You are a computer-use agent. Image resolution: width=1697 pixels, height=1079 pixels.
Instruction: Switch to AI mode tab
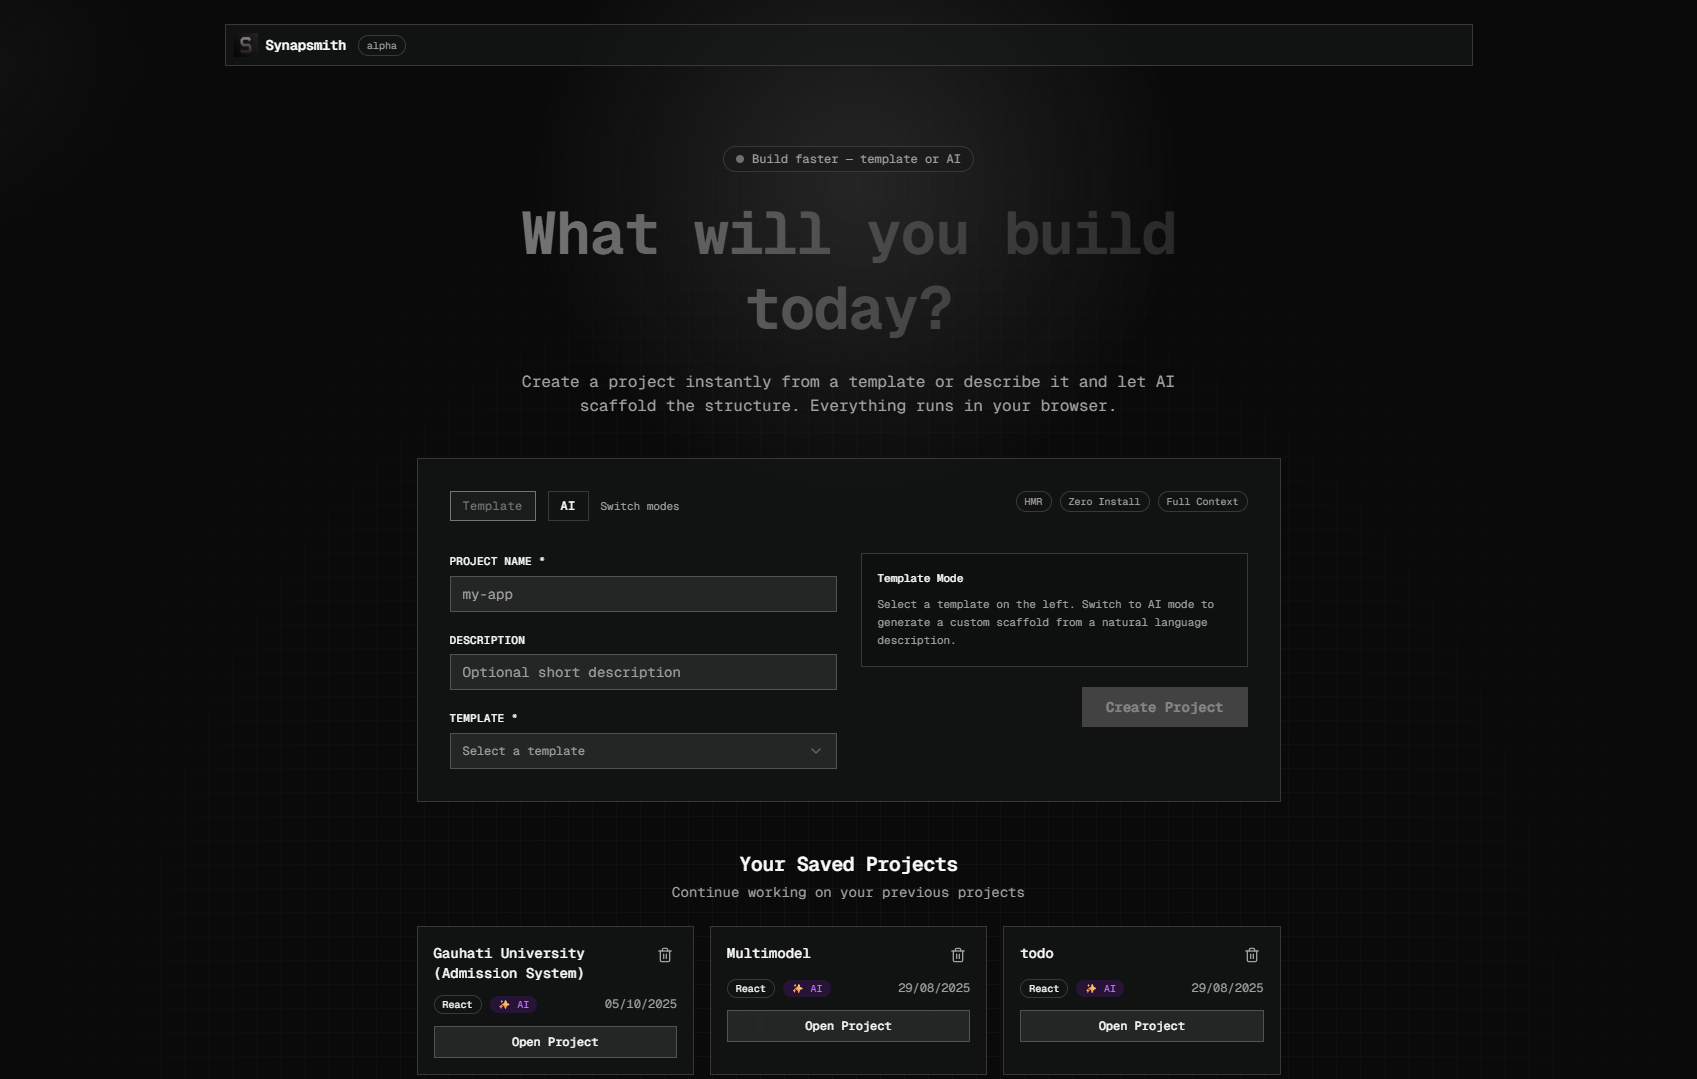tap(568, 506)
